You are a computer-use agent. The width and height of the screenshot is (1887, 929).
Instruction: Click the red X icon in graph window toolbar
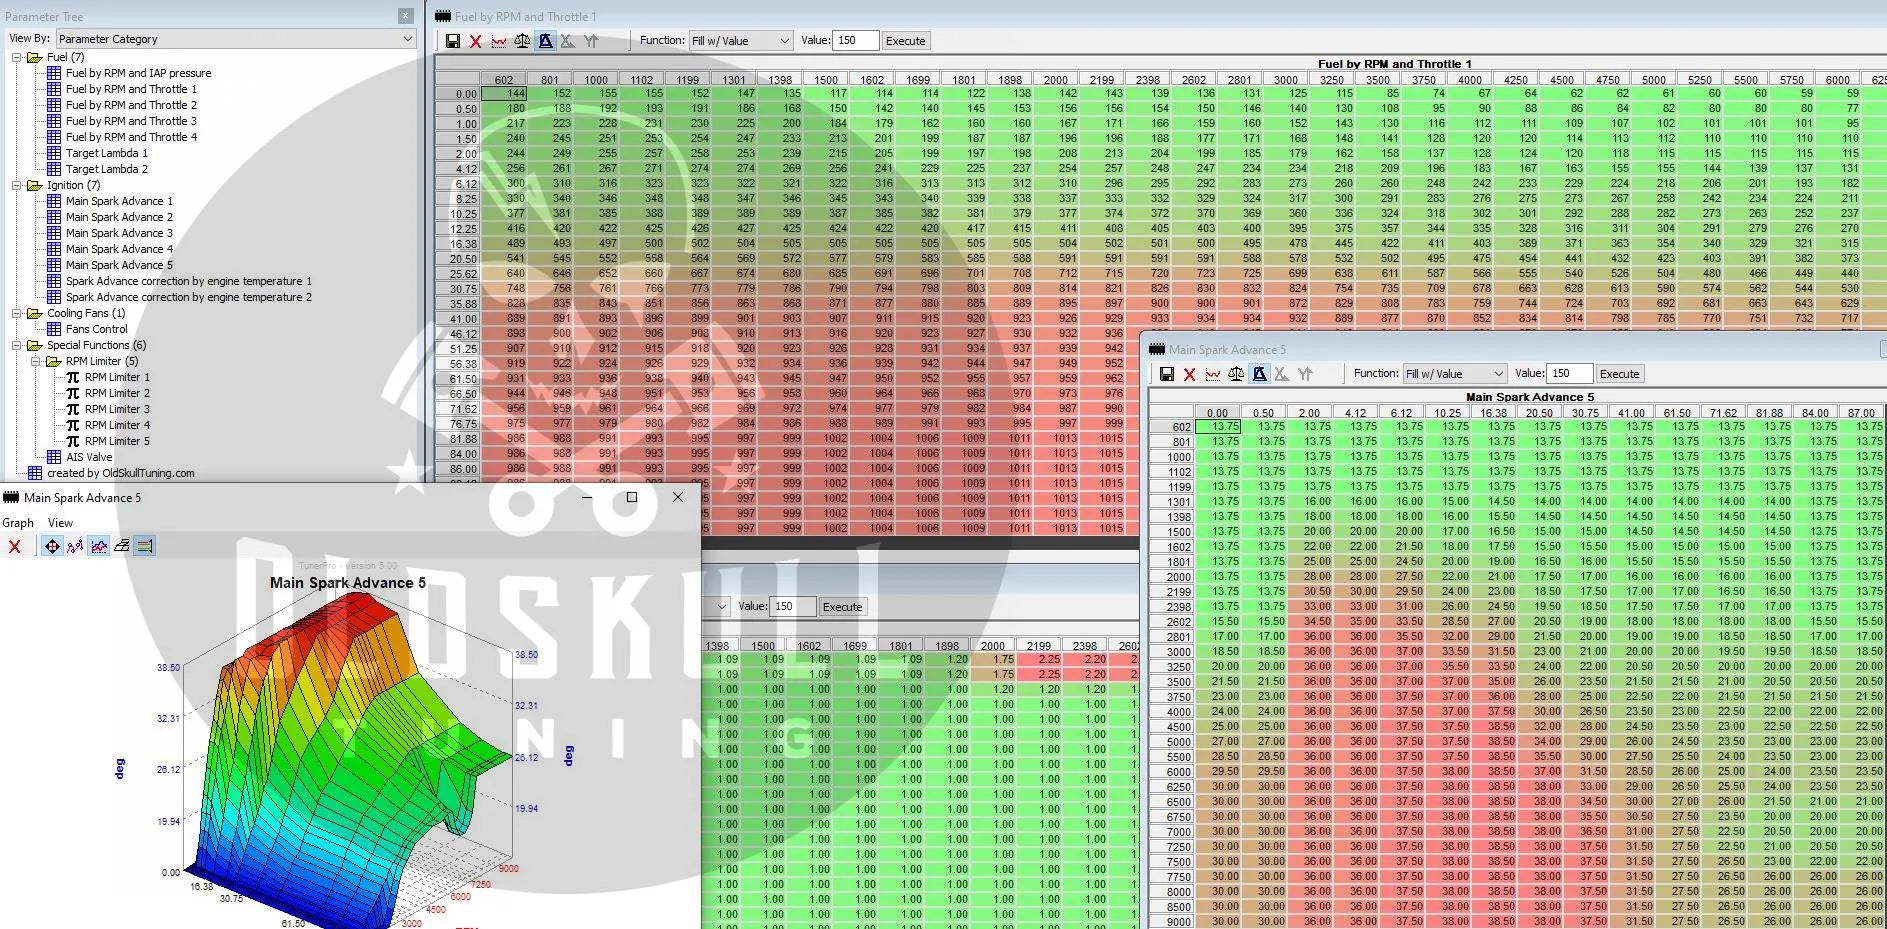pyautogui.click(x=14, y=546)
